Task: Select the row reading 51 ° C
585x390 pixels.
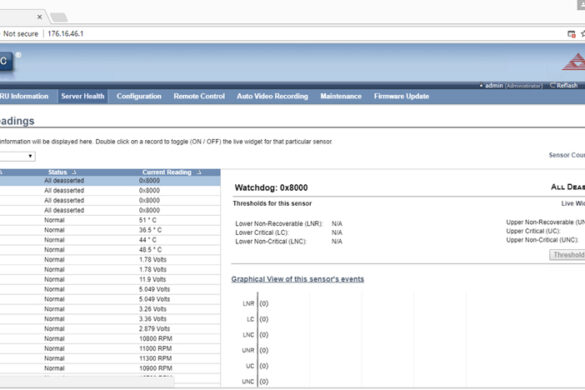Action: (110, 220)
